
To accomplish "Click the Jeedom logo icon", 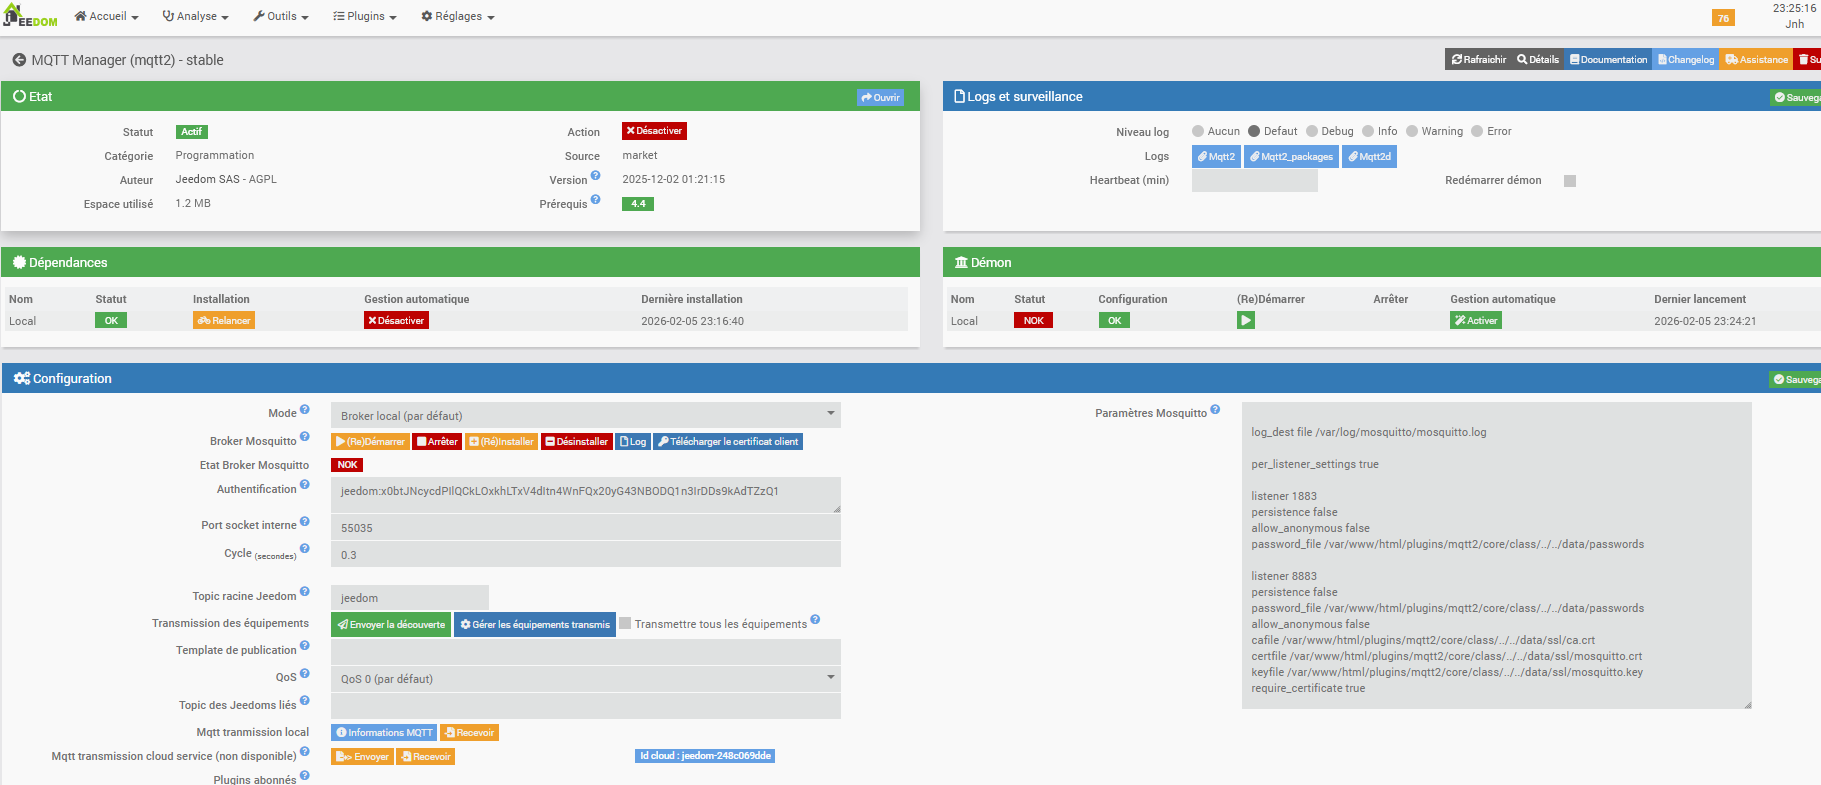I will pyautogui.click(x=31, y=16).
